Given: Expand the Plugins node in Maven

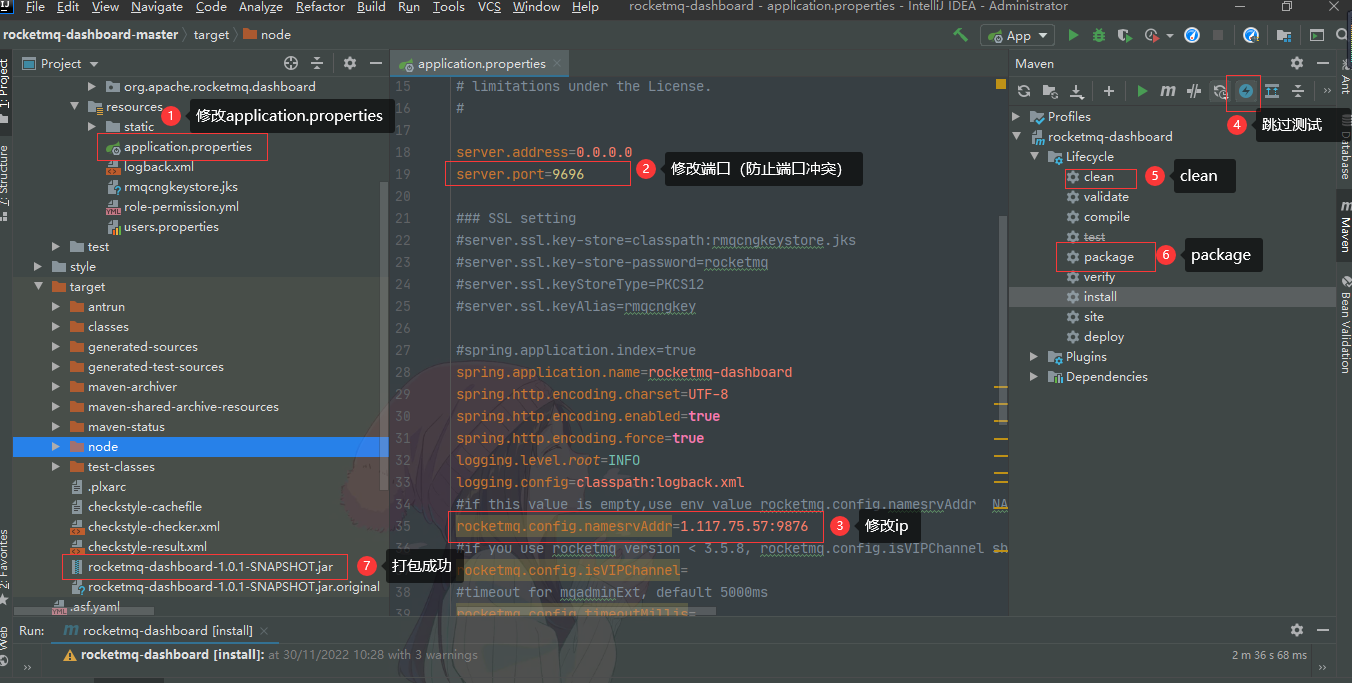Looking at the screenshot, I should click(1035, 357).
